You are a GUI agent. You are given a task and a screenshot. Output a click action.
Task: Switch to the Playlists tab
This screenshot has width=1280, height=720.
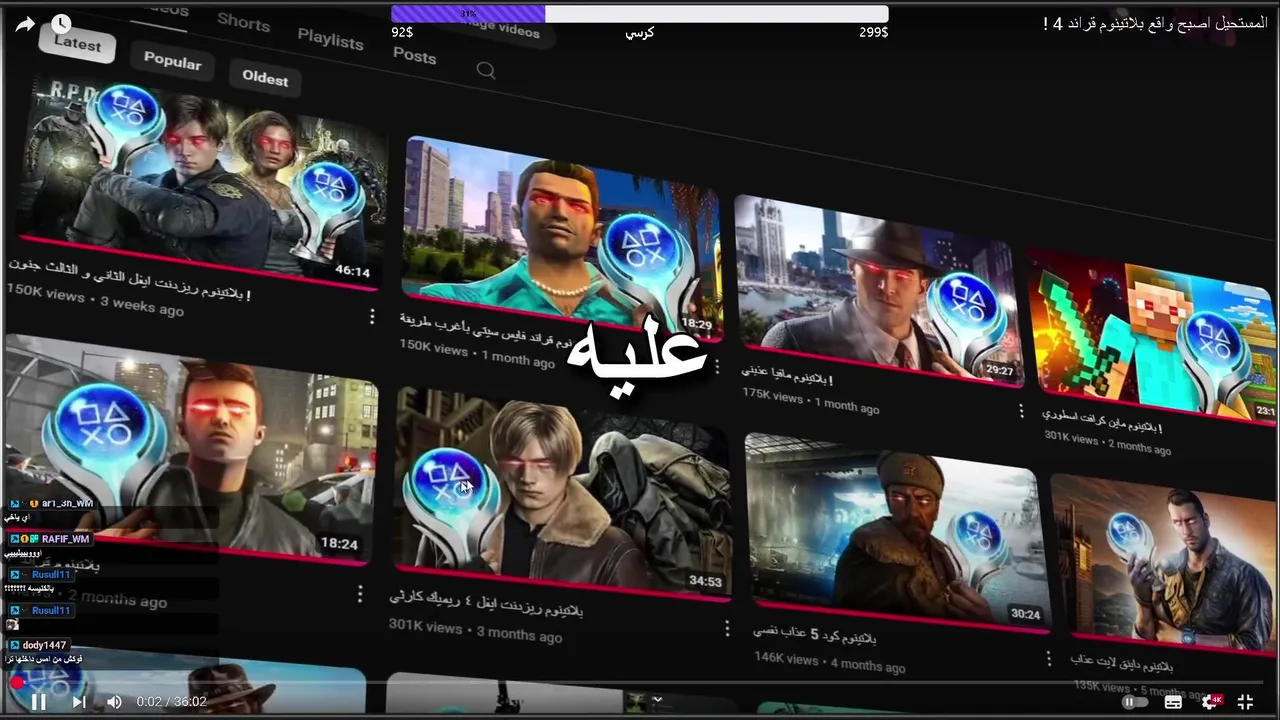(330, 40)
